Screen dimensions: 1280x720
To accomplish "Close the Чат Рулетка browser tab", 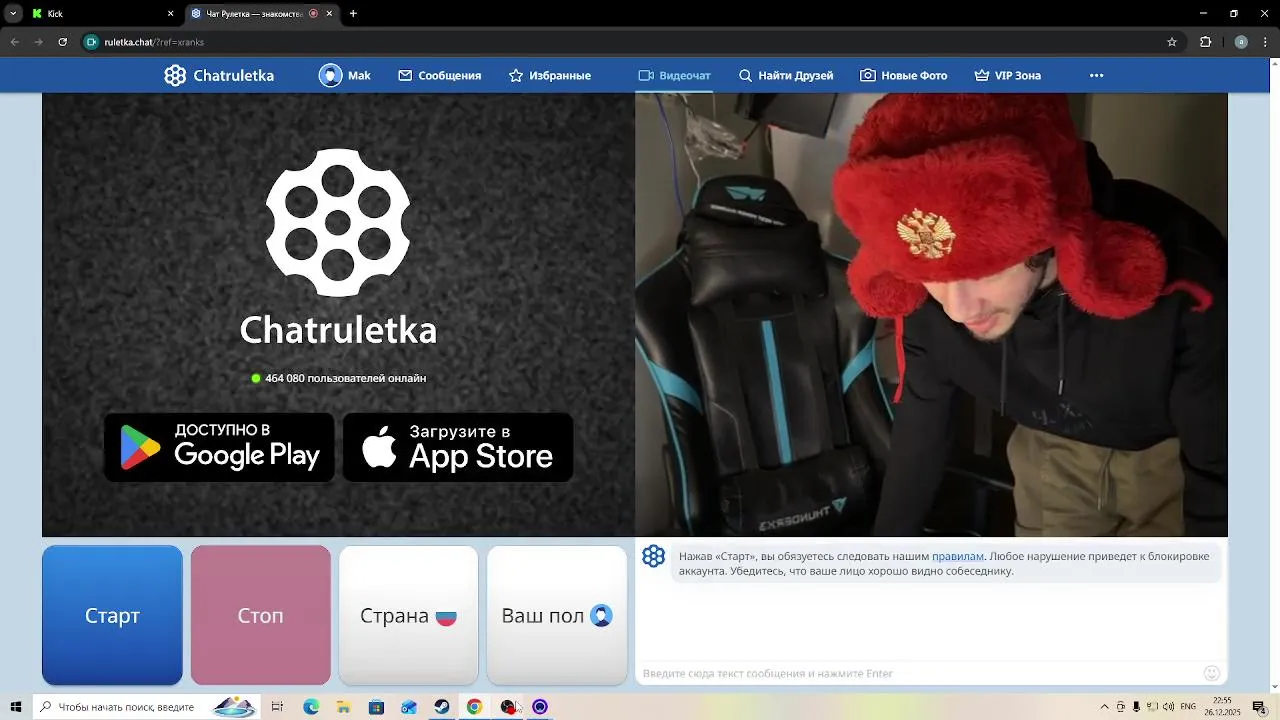I will pos(331,14).
